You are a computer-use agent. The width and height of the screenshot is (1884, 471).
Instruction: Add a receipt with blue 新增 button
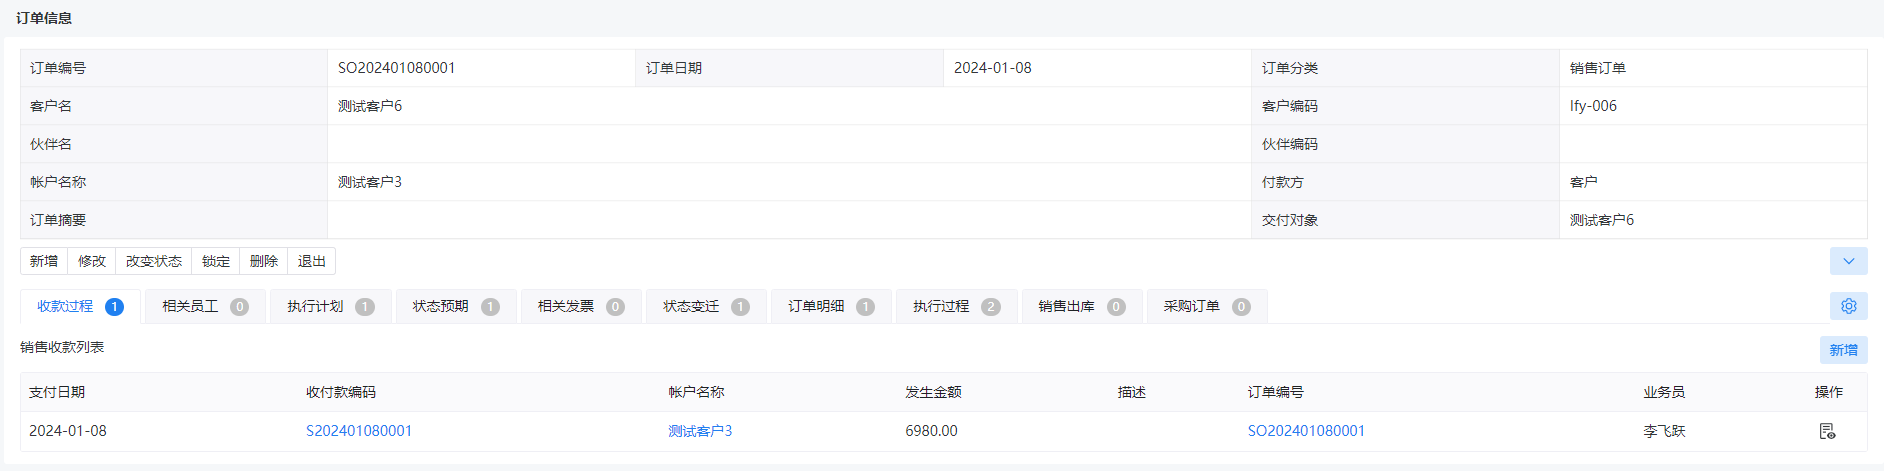coord(1843,350)
